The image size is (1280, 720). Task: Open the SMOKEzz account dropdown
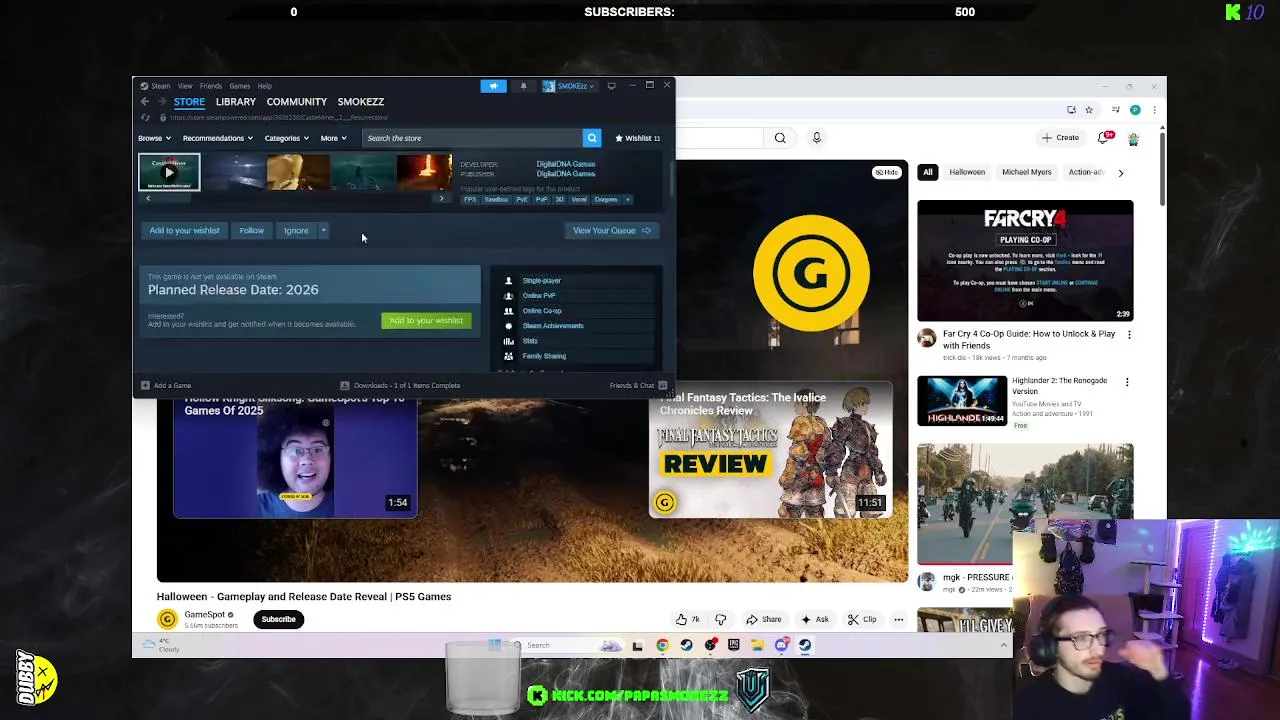click(x=568, y=86)
